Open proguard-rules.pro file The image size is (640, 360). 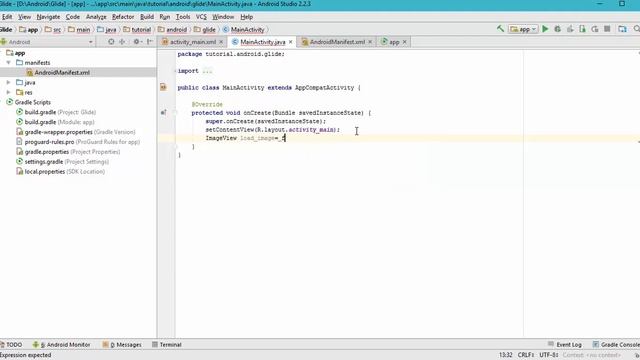pos(78,142)
